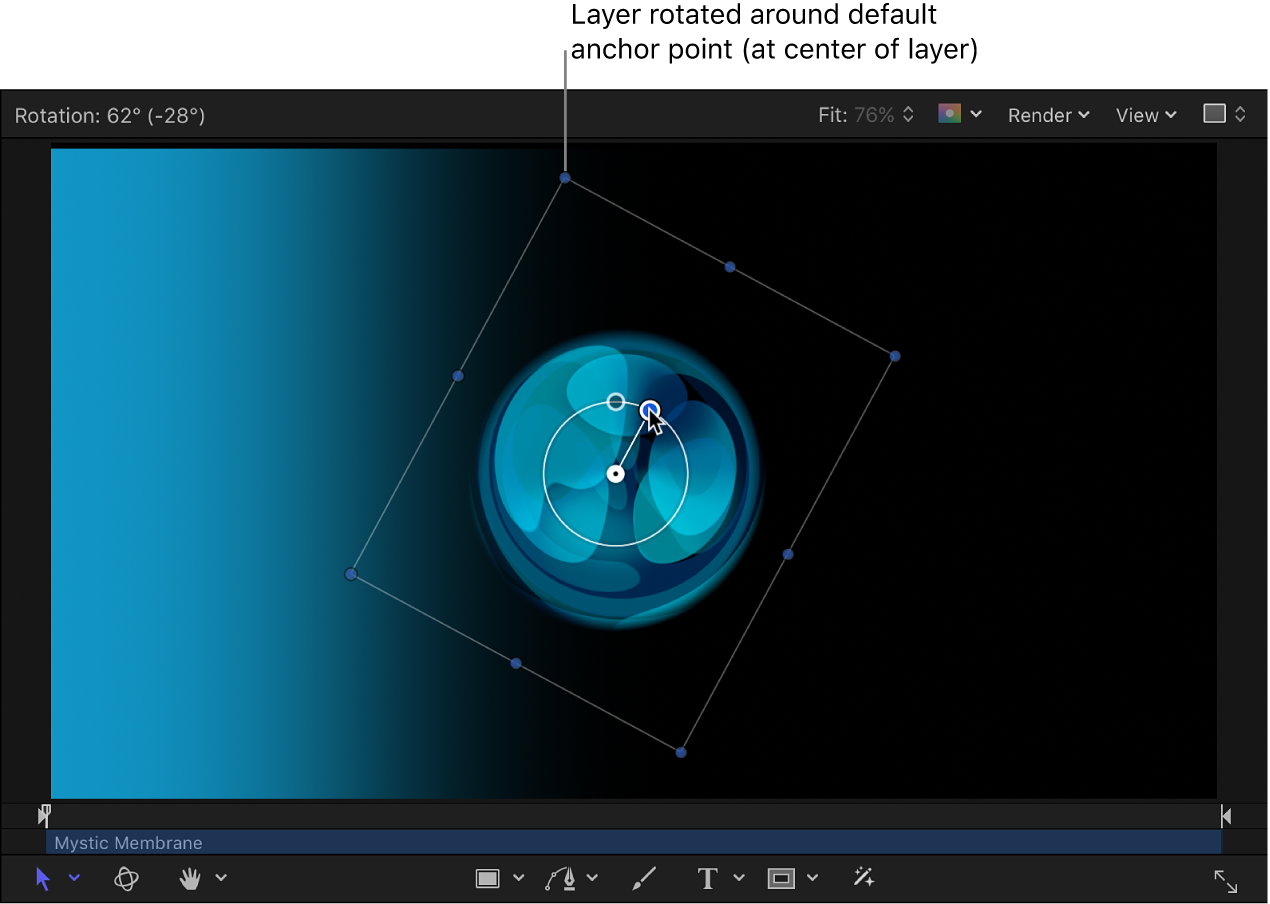Click the Fit 76% zoom stepper
Viewport: 1270px width, 904px height.
click(907, 114)
